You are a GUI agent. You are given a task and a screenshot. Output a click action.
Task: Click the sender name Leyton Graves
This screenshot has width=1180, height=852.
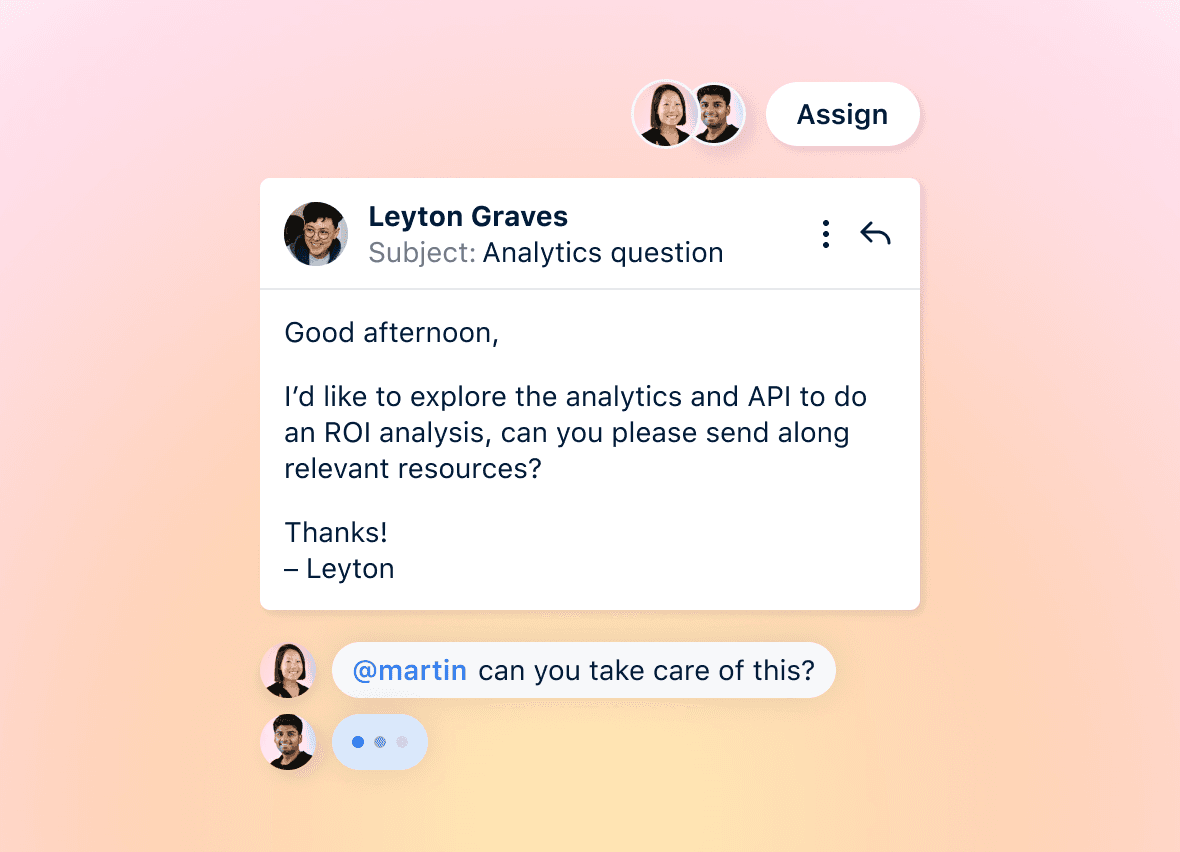tap(468, 217)
